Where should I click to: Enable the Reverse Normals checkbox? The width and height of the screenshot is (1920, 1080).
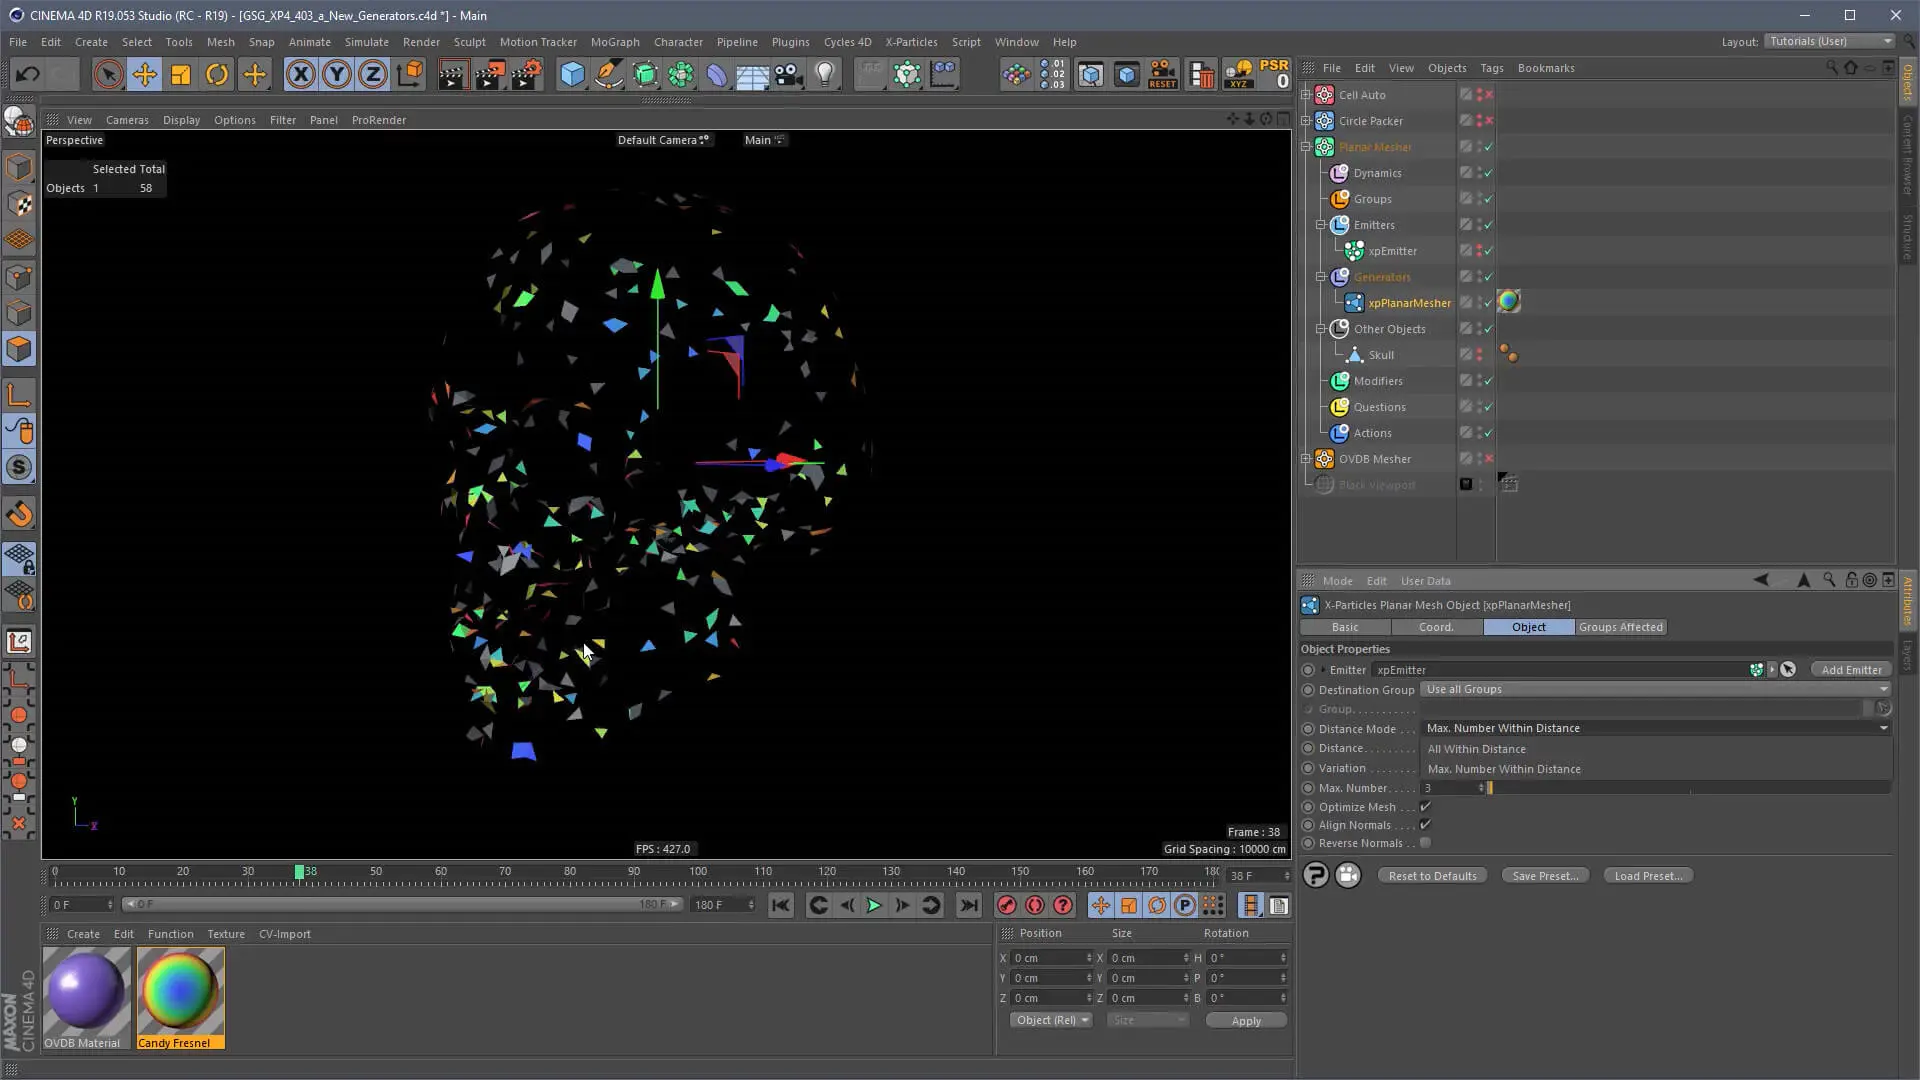1425,843
